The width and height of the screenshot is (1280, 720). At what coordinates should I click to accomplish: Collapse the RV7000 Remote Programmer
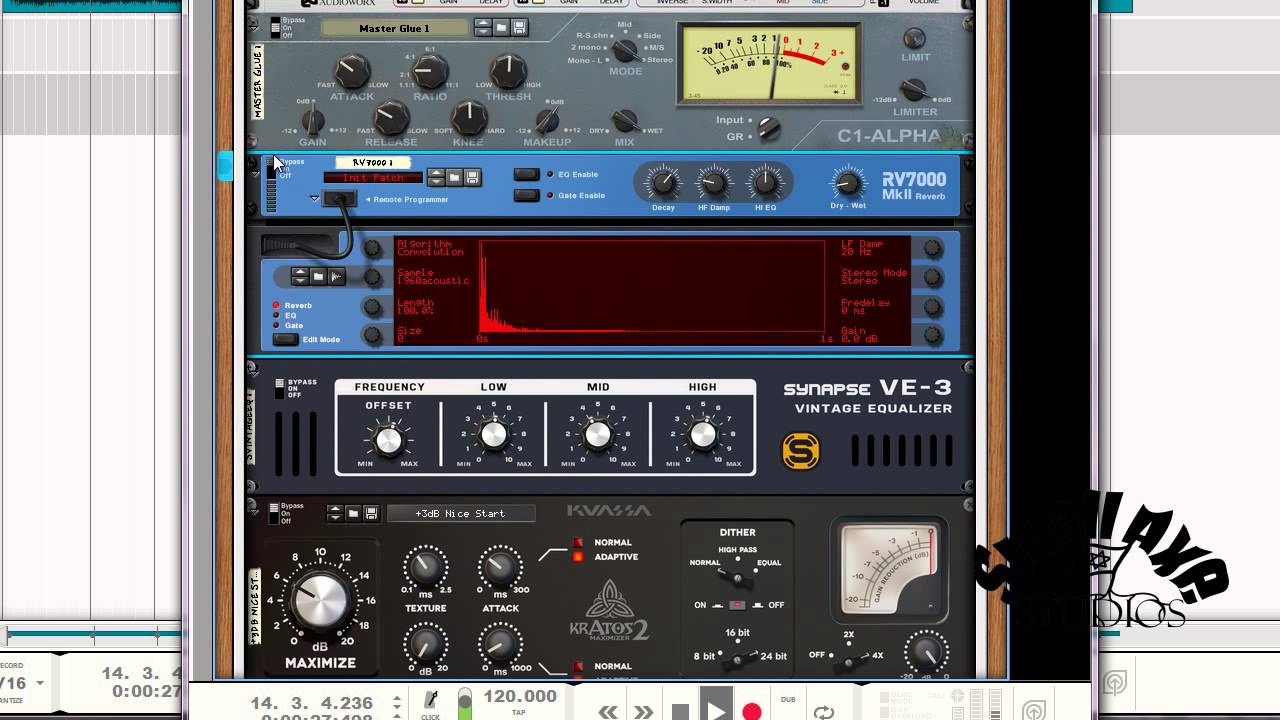[314, 199]
